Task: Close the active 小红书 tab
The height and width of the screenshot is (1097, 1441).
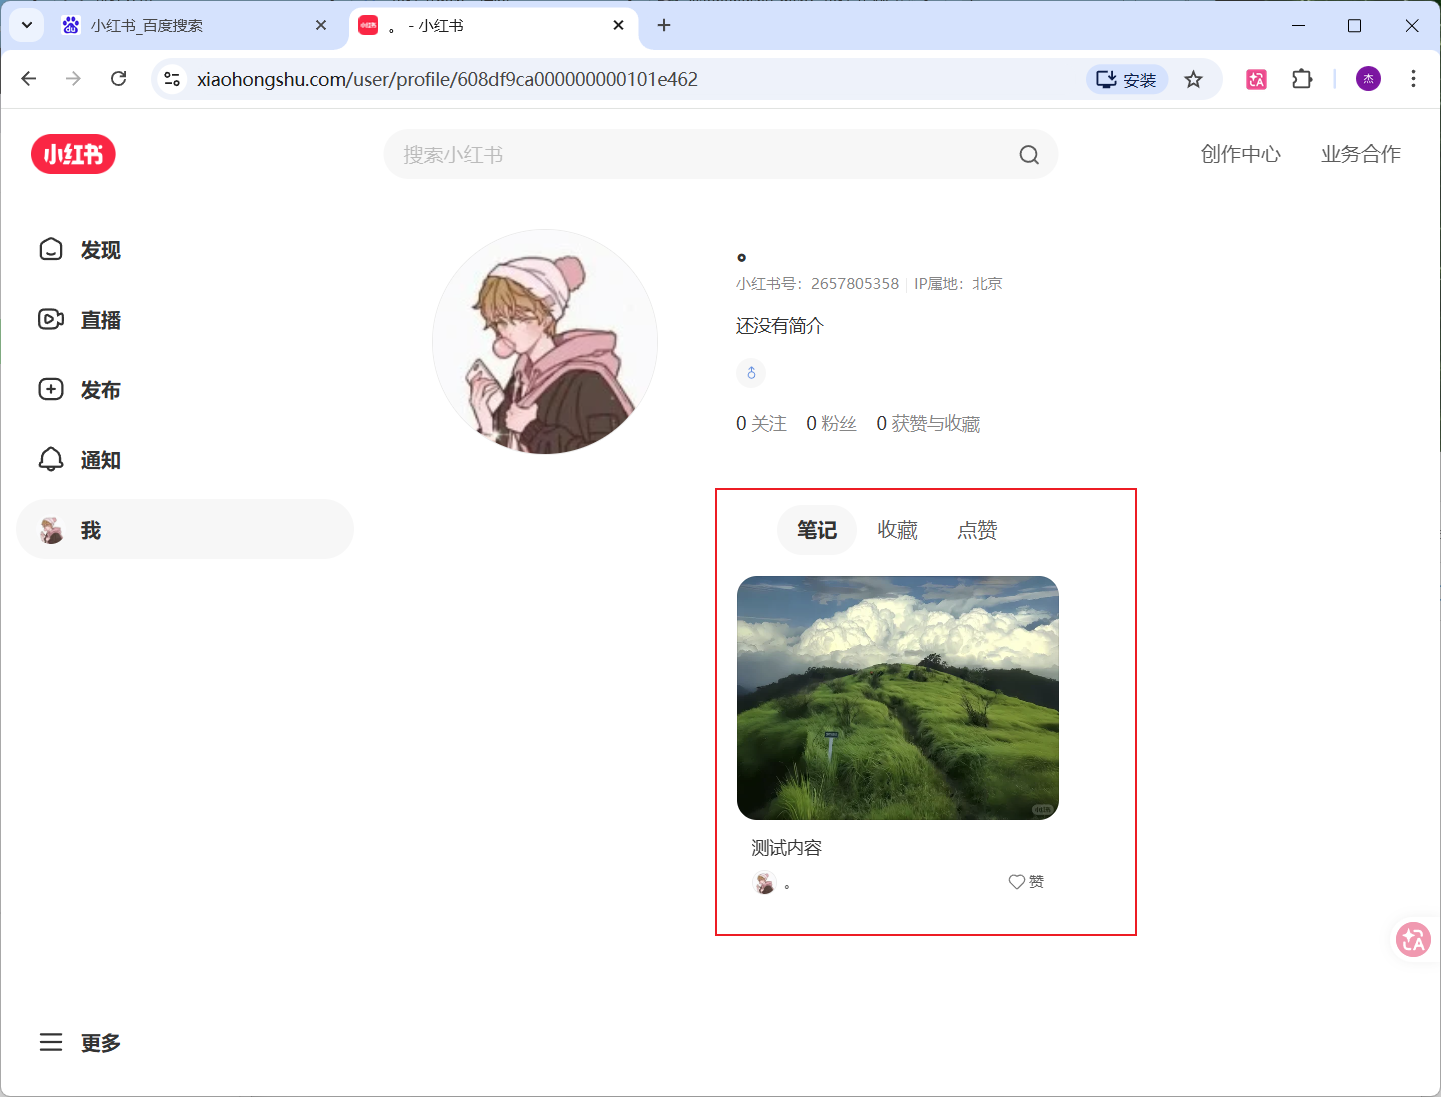Action: [618, 25]
